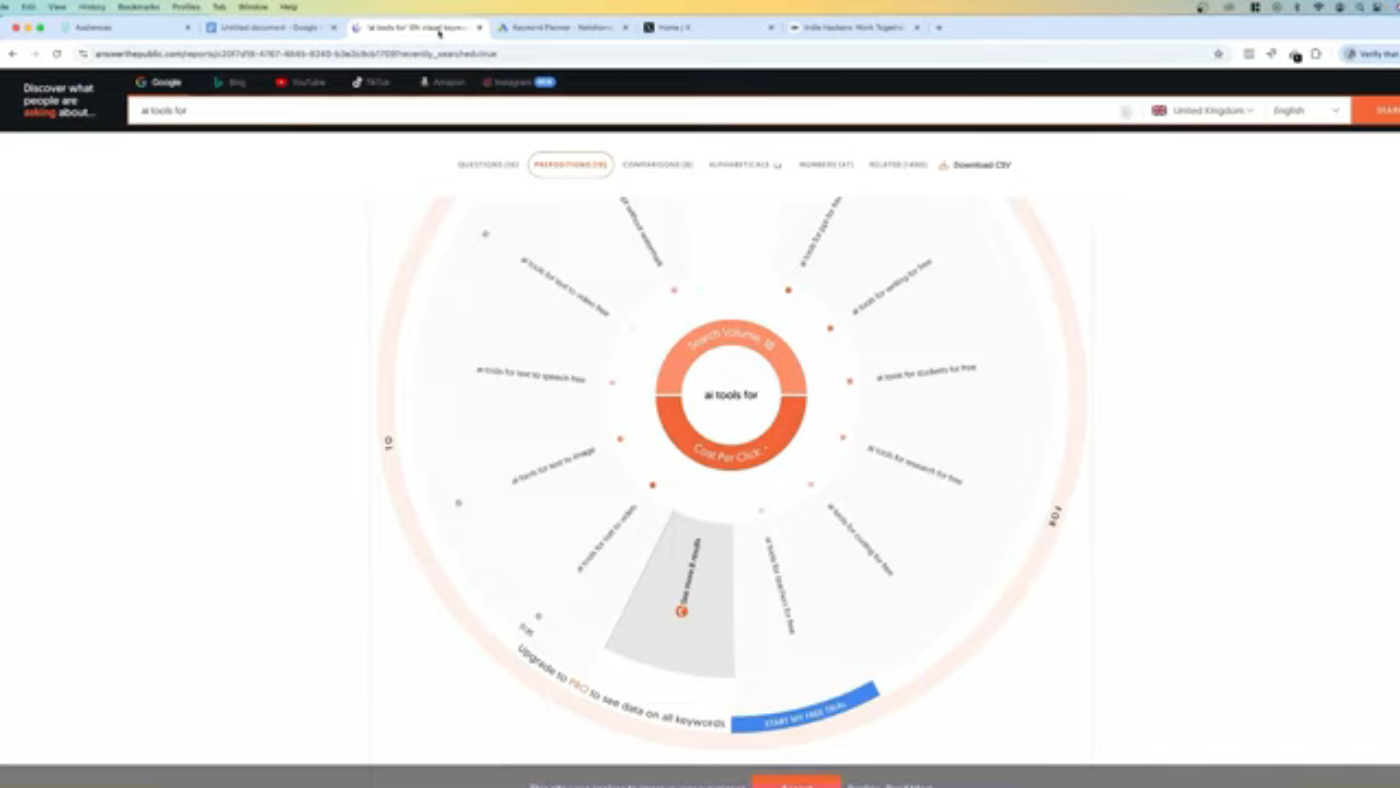Viewport: 1400px width, 788px height.
Task: Open the Bookmarks menu in the menu bar
Action: click(x=138, y=7)
